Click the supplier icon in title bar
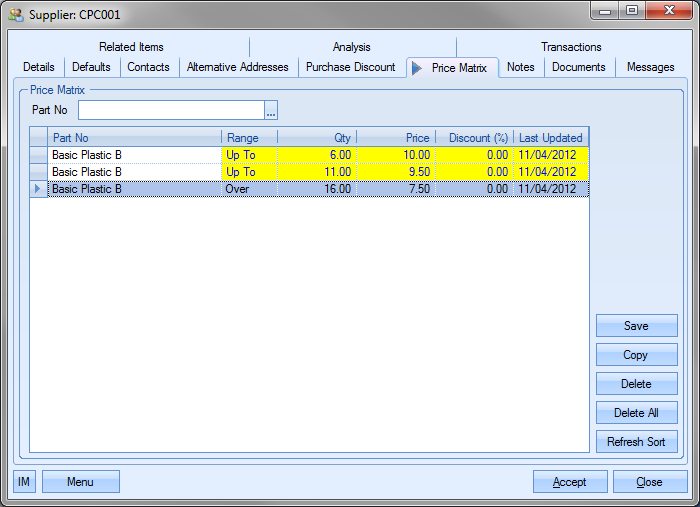The width and height of the screenshot is (700, 507). coord(17,14)
